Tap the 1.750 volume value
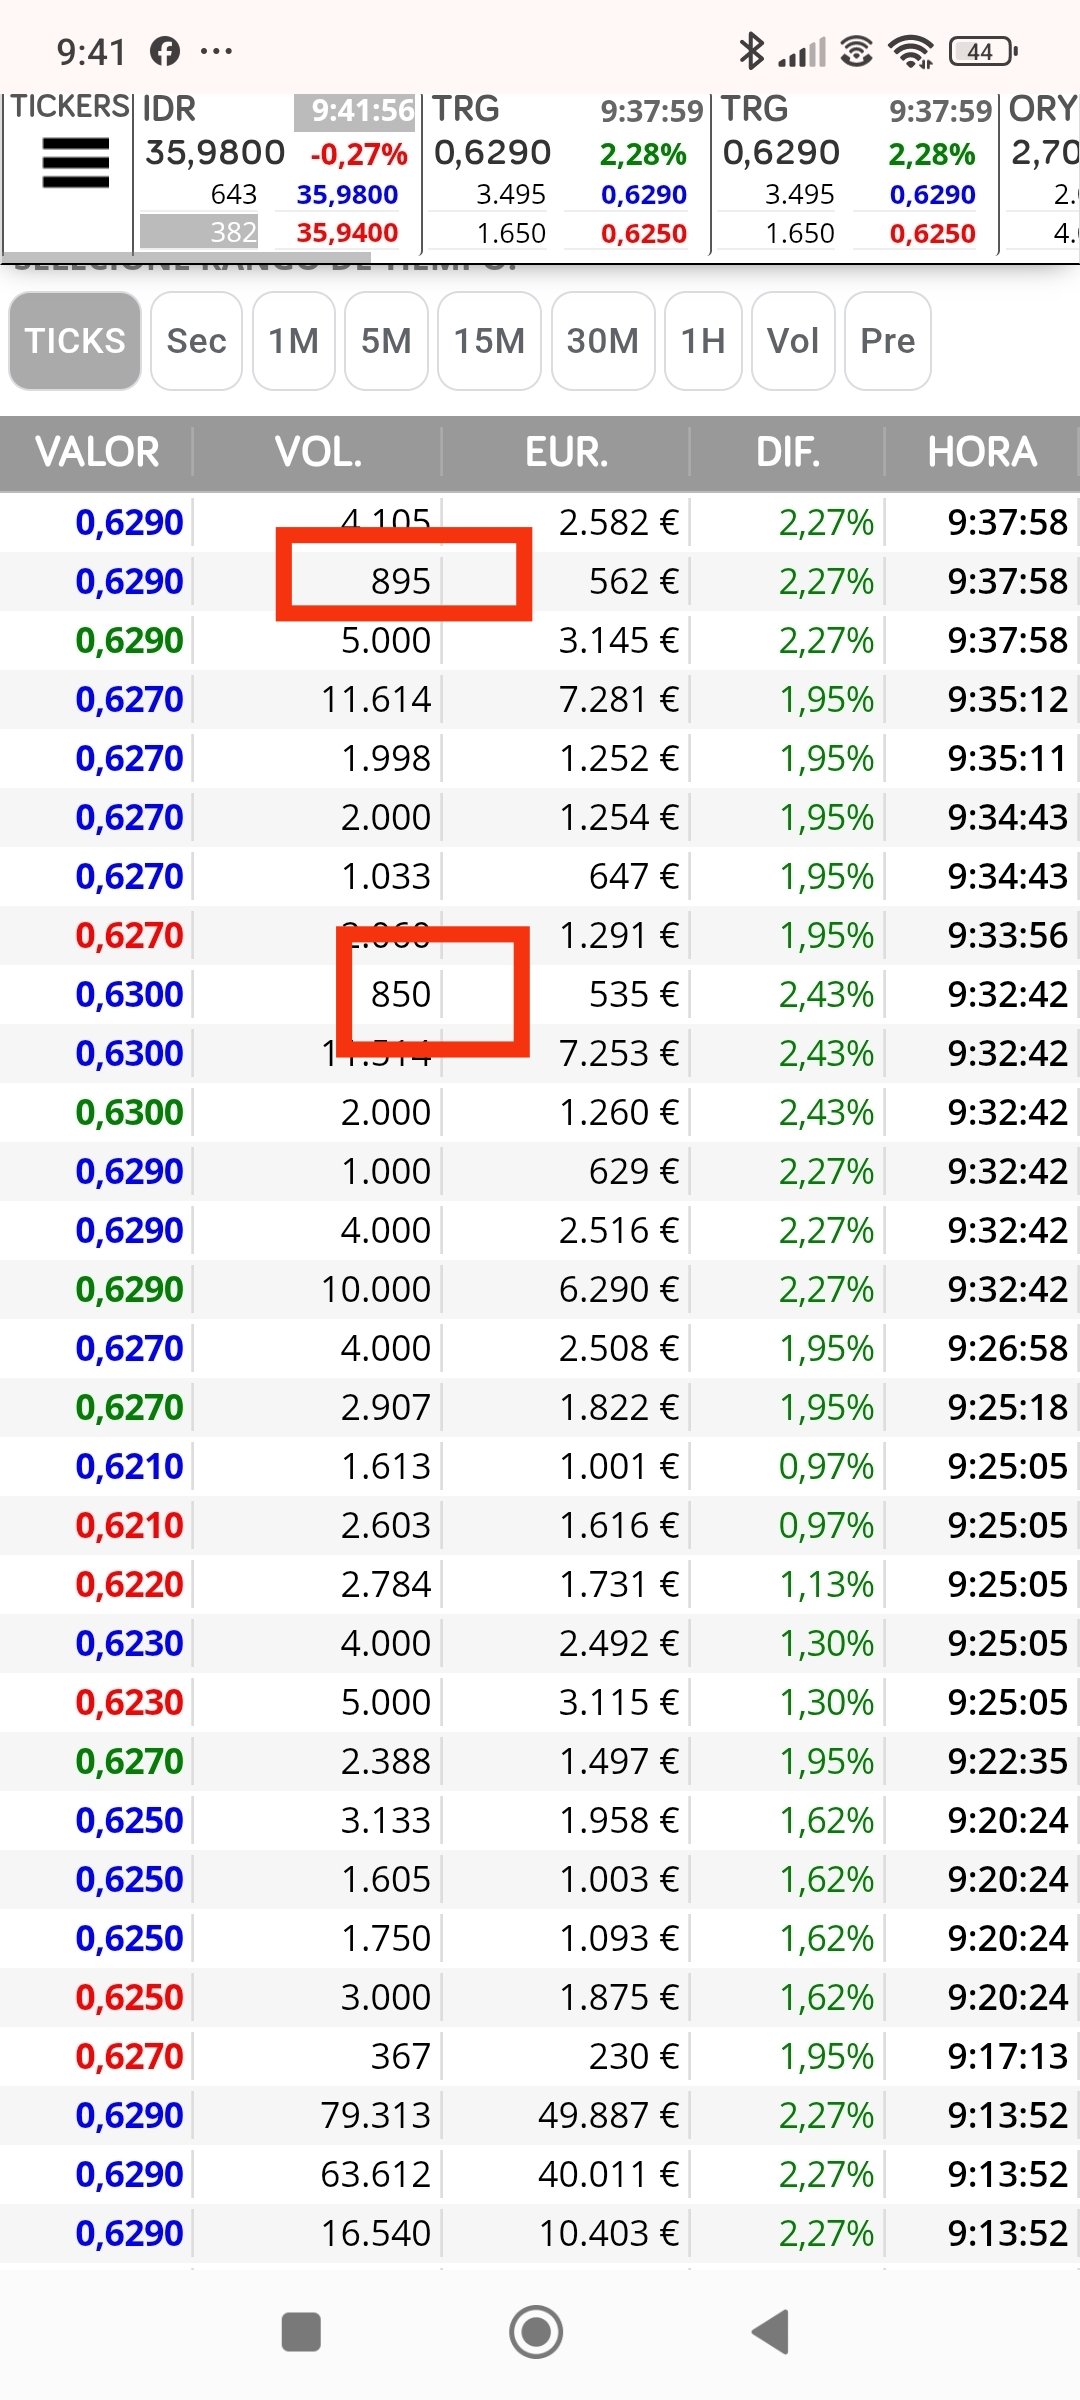Image resolution: width=1080 pixels, height=2400 pixels. 386,1938
